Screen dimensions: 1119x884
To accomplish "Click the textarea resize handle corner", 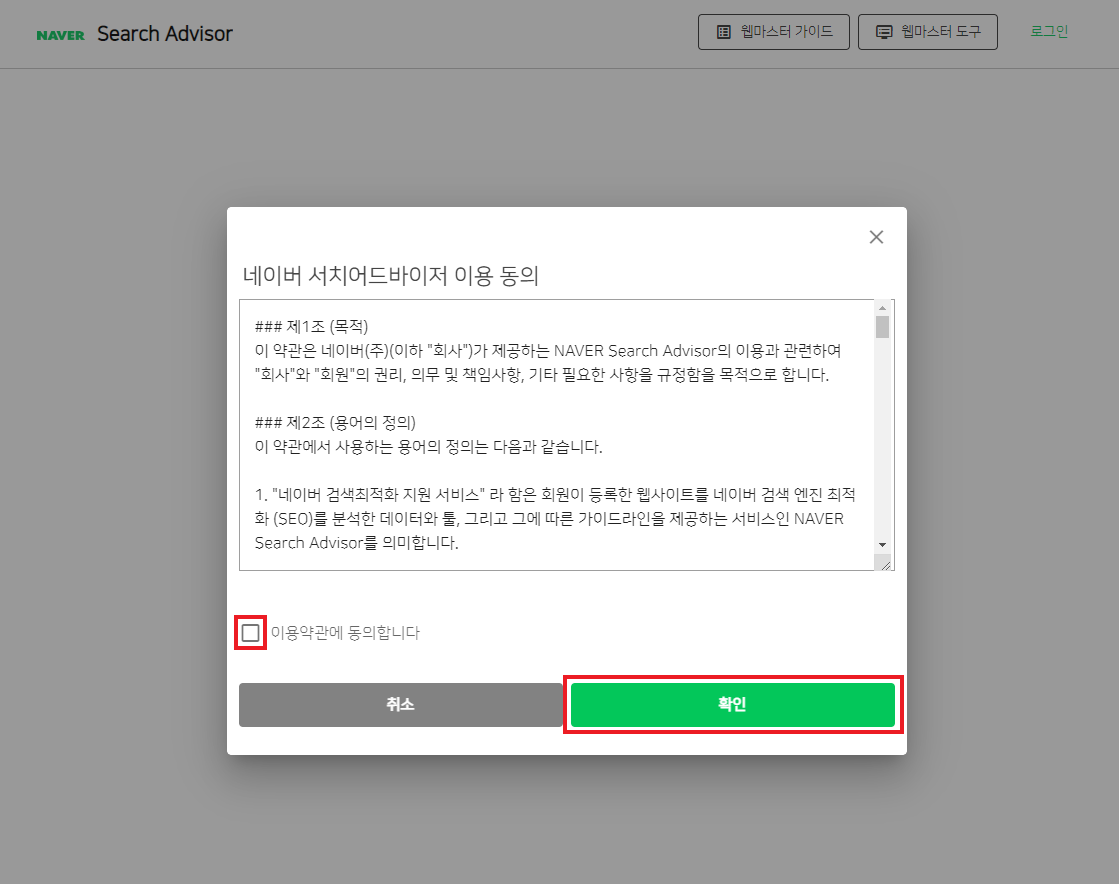I will (886, 565).
